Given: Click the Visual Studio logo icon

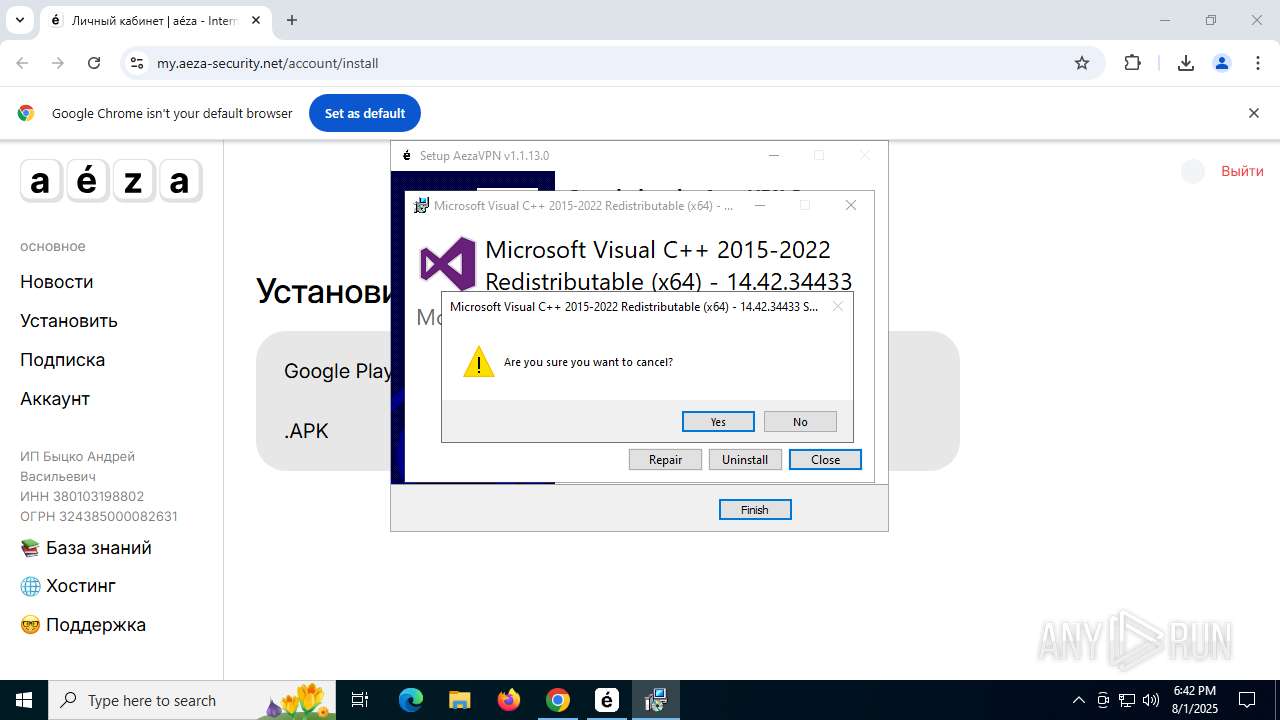Looking at the screenshot, I should [x=447, y=265].
